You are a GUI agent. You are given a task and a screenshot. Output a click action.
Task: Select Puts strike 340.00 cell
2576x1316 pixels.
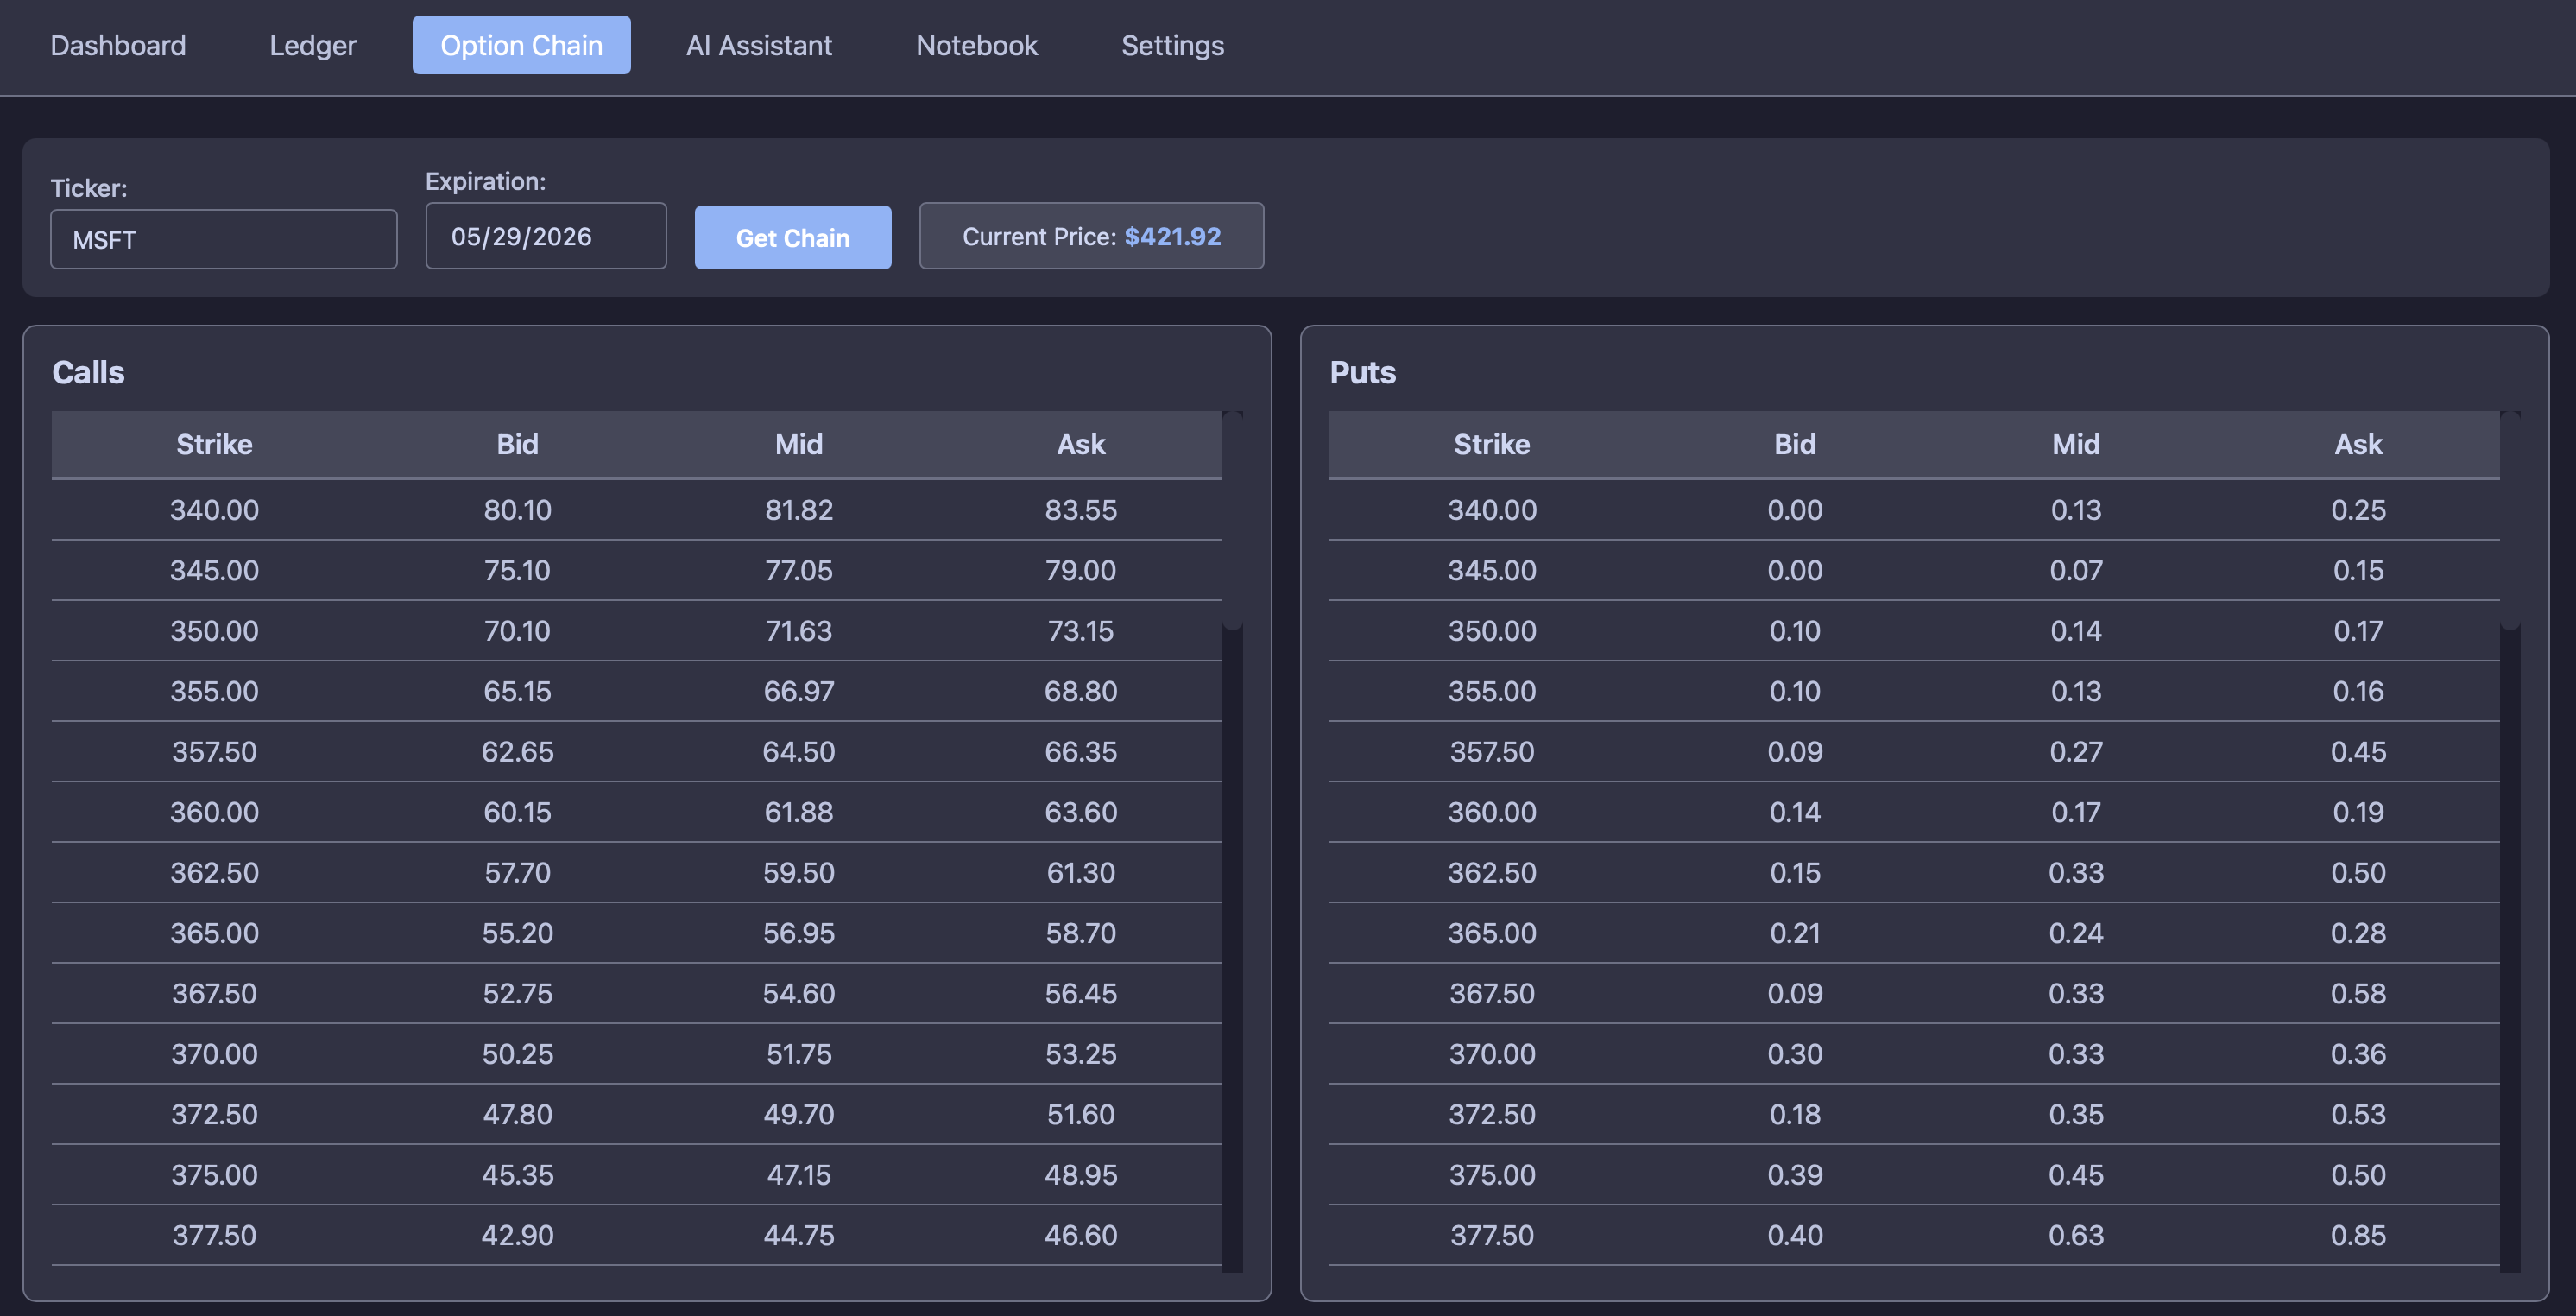[x=1492, y=510]
